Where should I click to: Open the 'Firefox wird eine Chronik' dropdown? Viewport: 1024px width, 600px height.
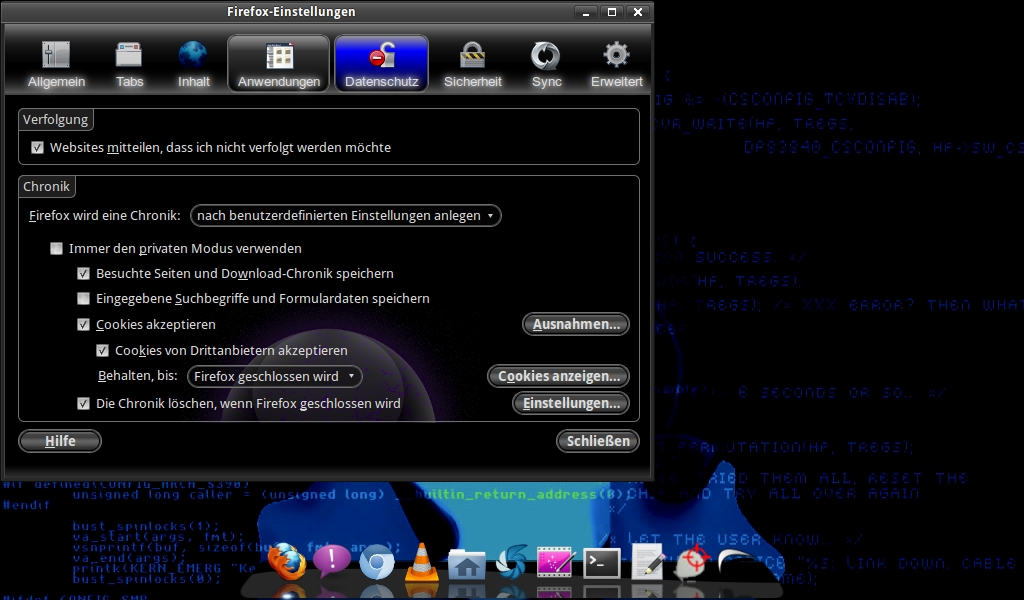(x=345, y=215)
